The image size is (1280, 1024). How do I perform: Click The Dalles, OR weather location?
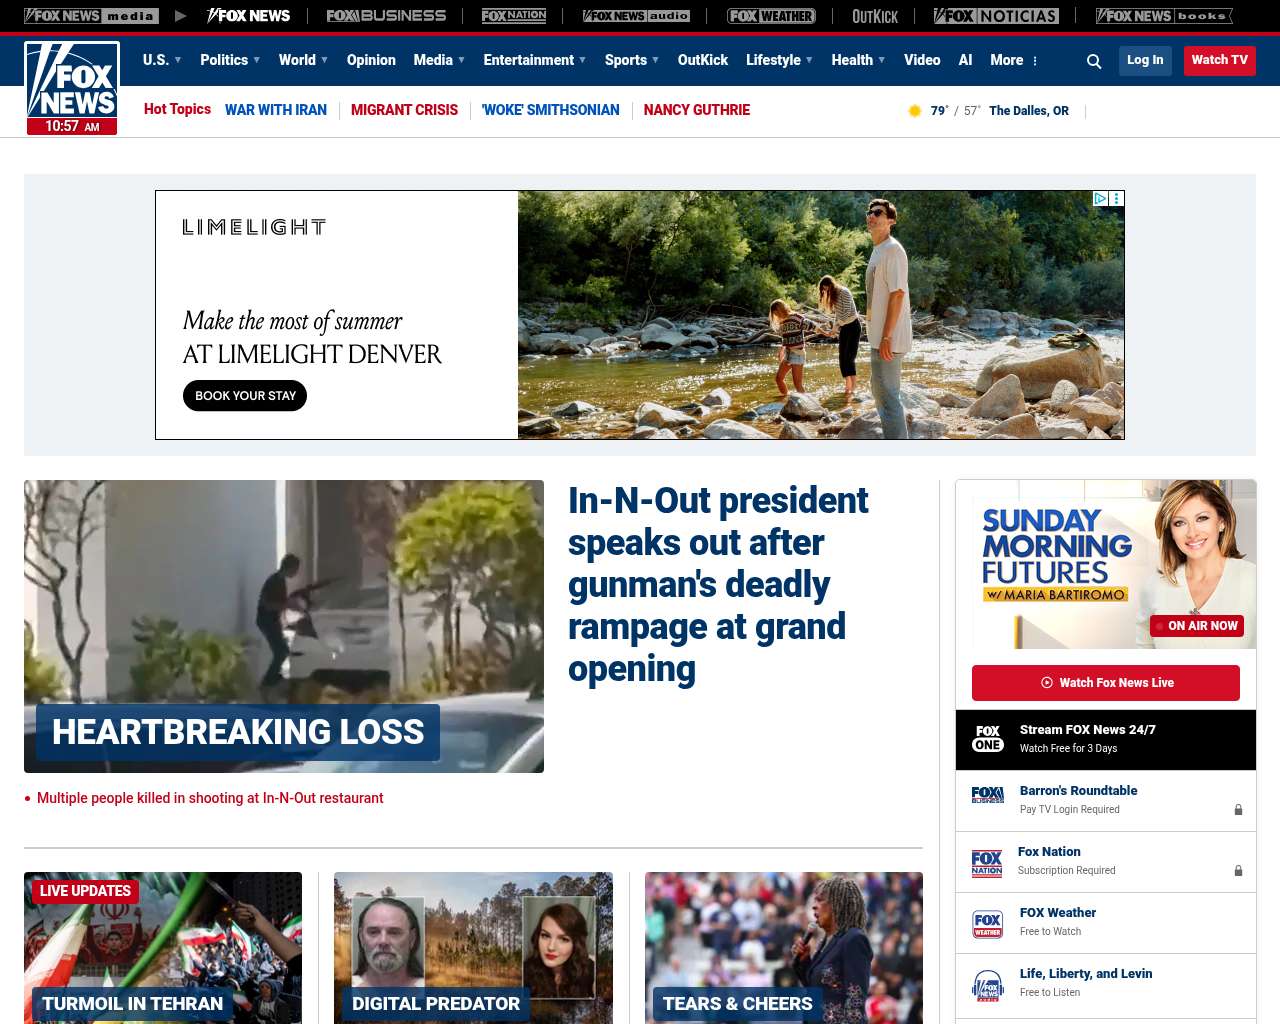click(1029, 111)
